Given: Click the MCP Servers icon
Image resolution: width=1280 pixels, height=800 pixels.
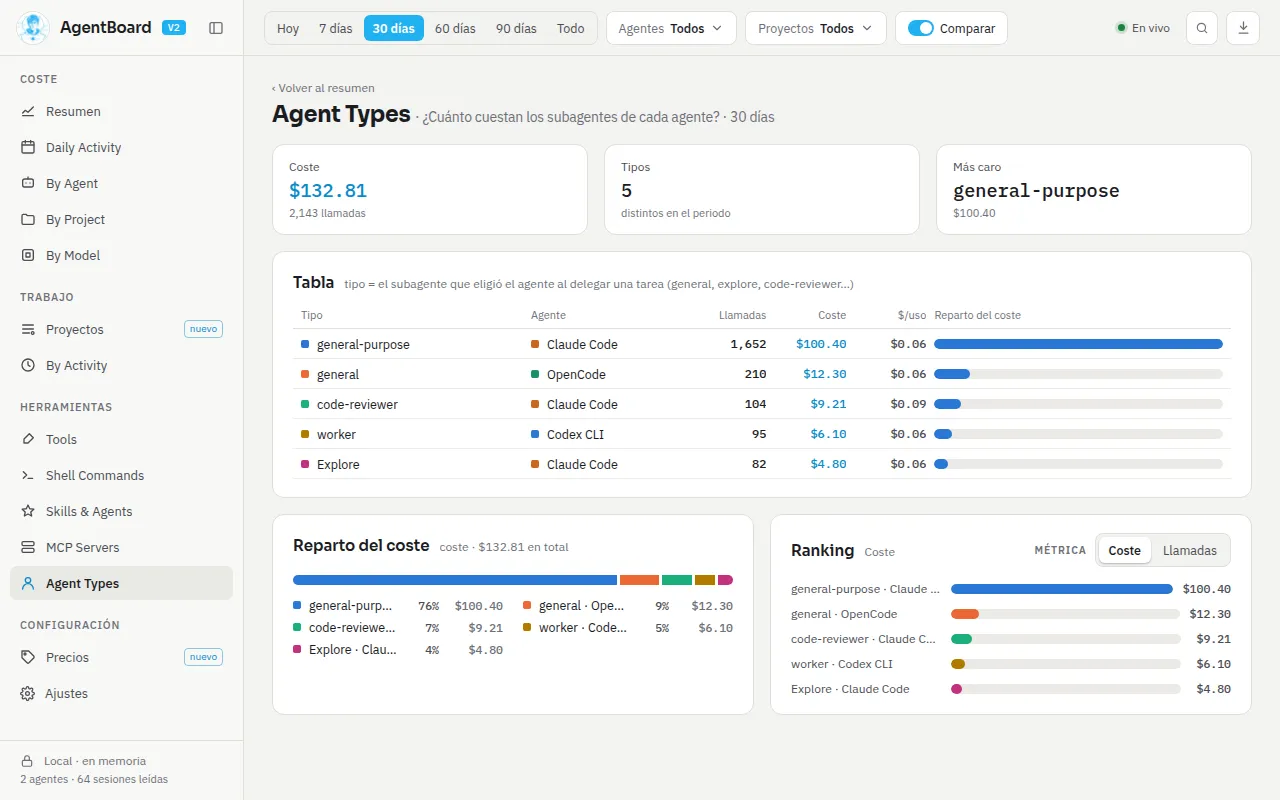Looking at the screenshot, I should 28,547.
